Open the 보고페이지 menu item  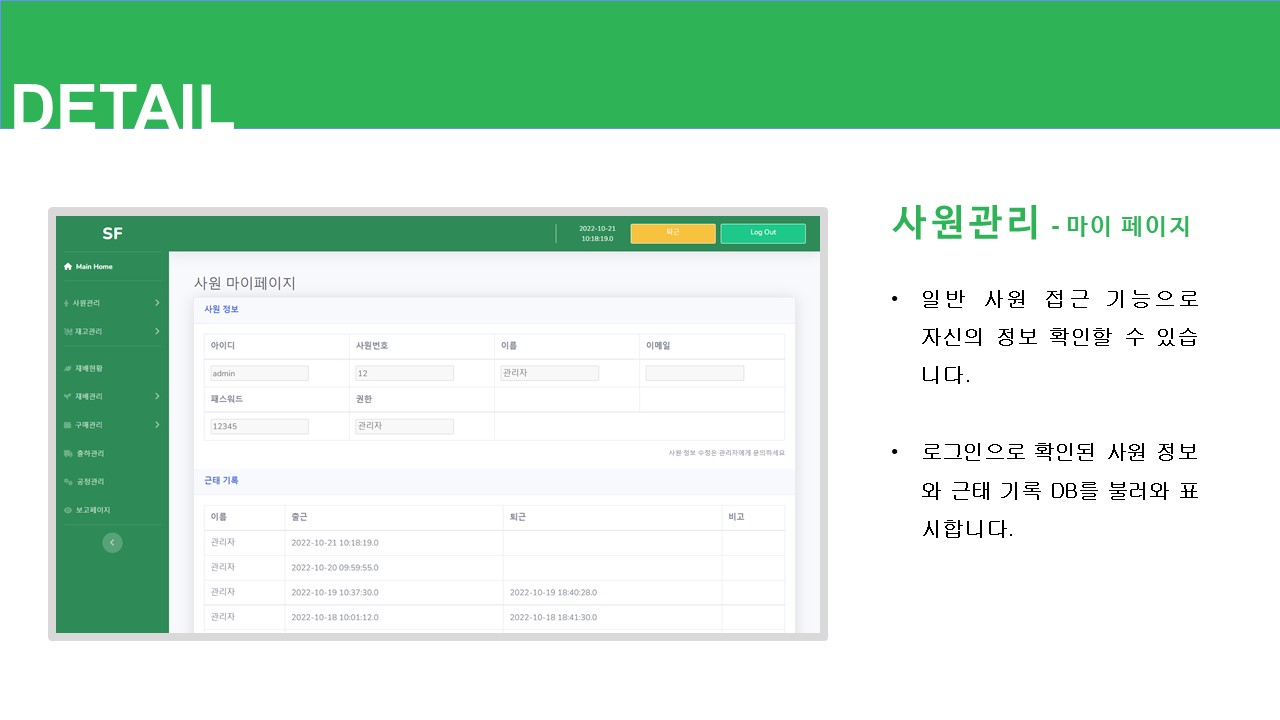point(91,510)
